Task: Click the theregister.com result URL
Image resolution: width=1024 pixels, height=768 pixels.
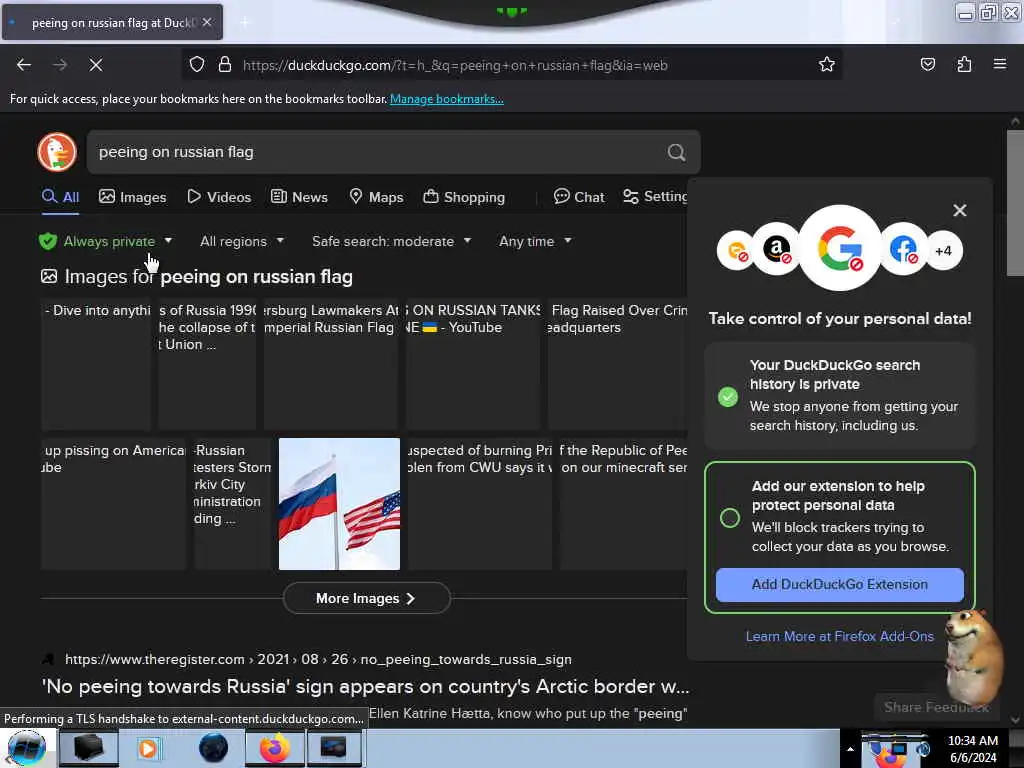Action: pos(318,660)
